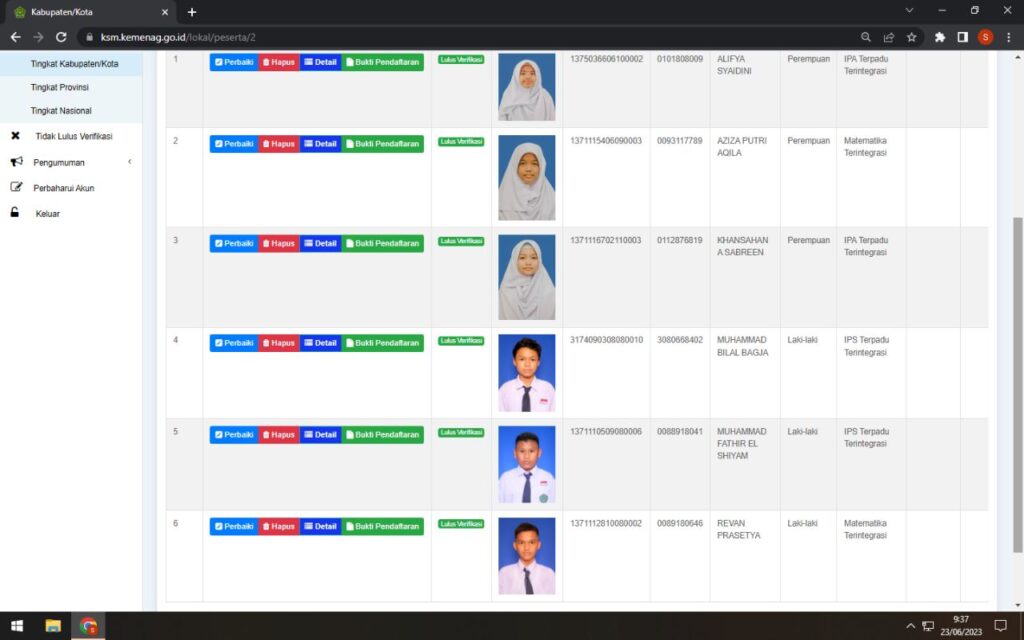
Task: Toggle the browser side panel icon
Action: (x=962, y=37)
